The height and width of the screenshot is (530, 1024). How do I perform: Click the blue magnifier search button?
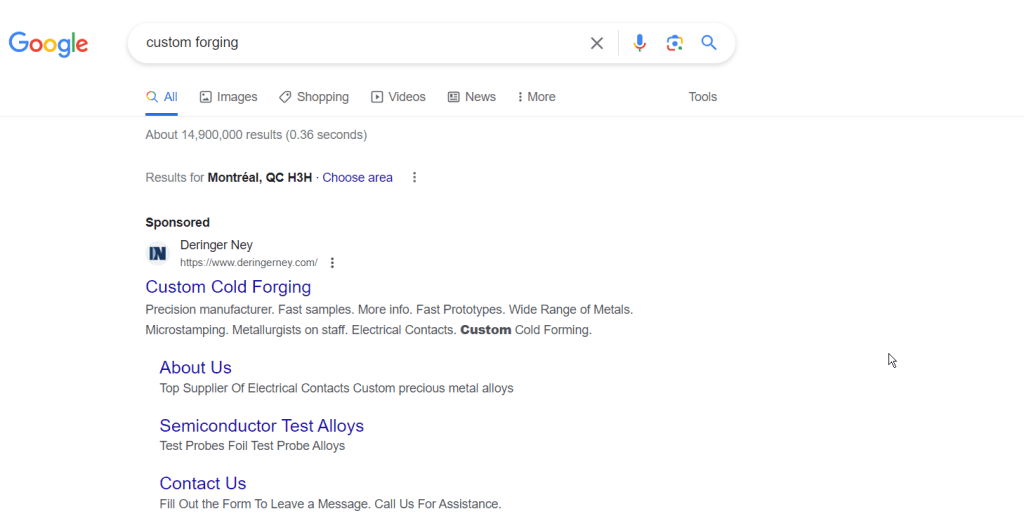click(709, 43)
